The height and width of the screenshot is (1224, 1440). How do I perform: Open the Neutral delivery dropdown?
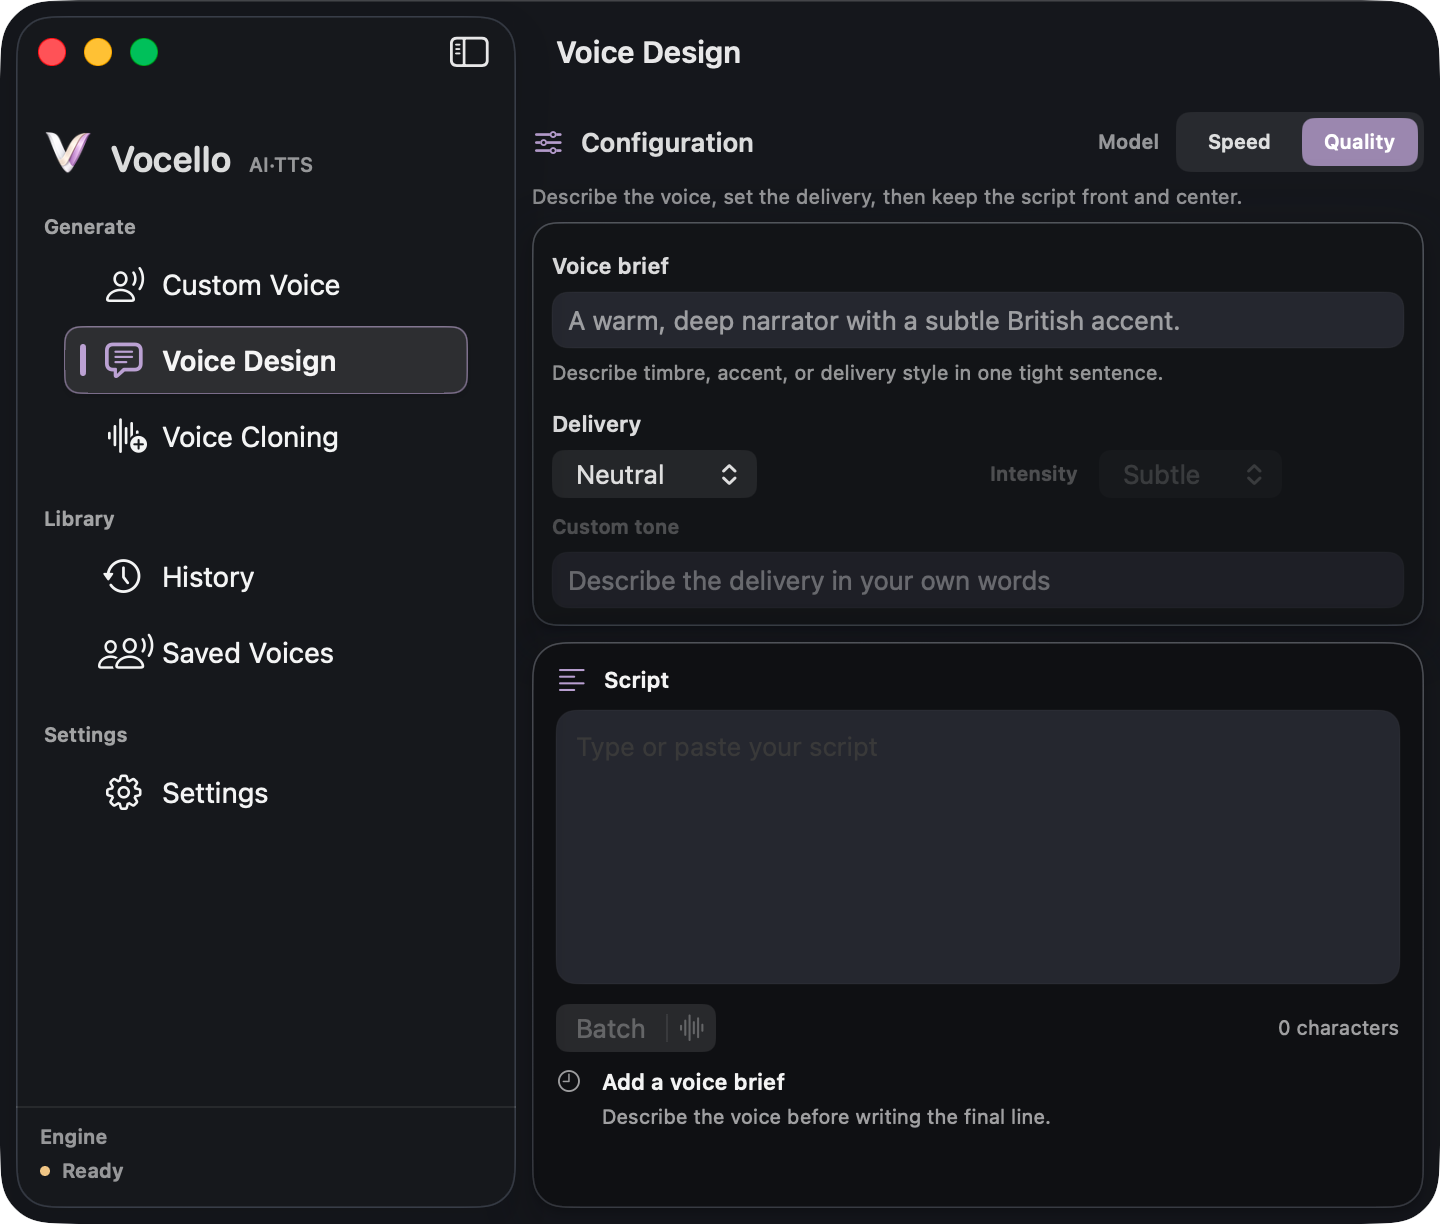coord(655,474)
